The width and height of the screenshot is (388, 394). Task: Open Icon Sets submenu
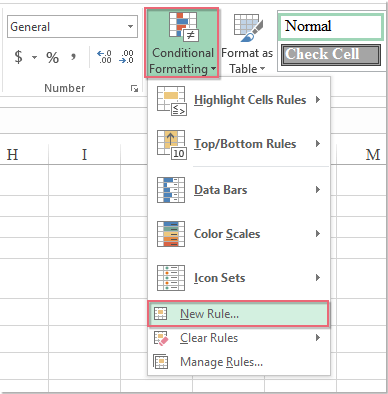click(x=239, y=278)
